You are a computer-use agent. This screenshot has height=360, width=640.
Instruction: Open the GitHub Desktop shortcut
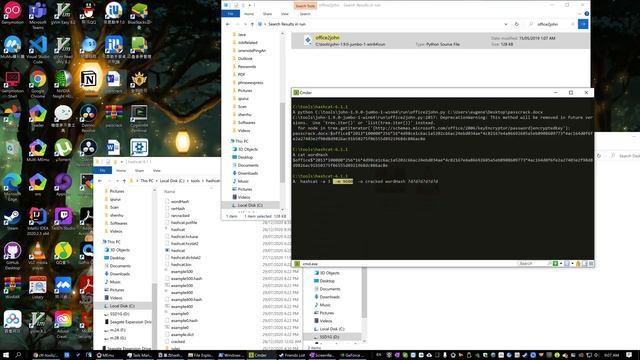[x=12, y=256]
